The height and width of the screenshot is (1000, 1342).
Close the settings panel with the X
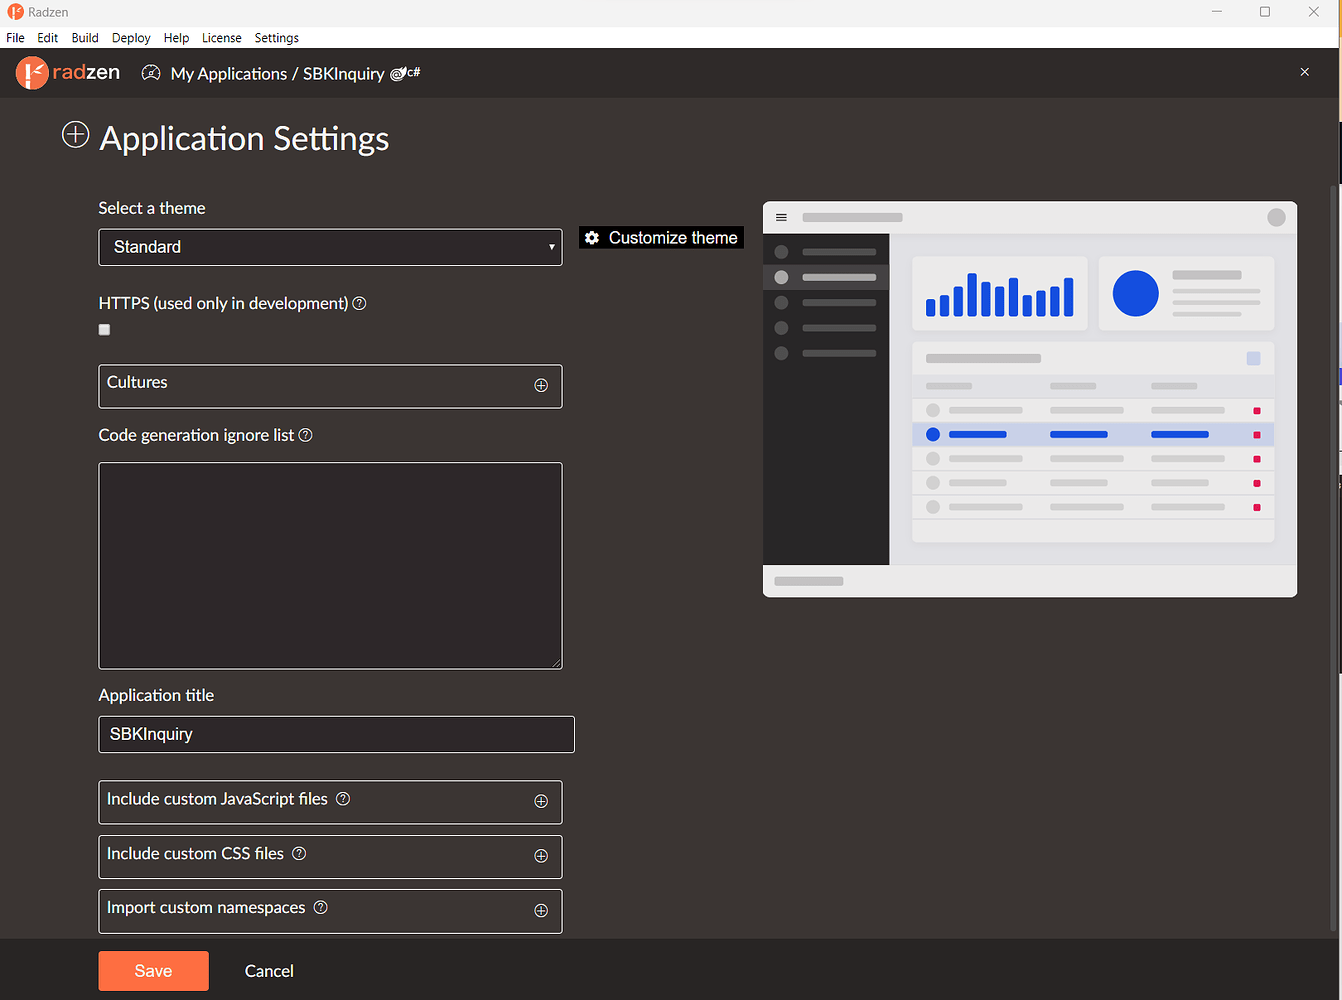click(1304, 72)
